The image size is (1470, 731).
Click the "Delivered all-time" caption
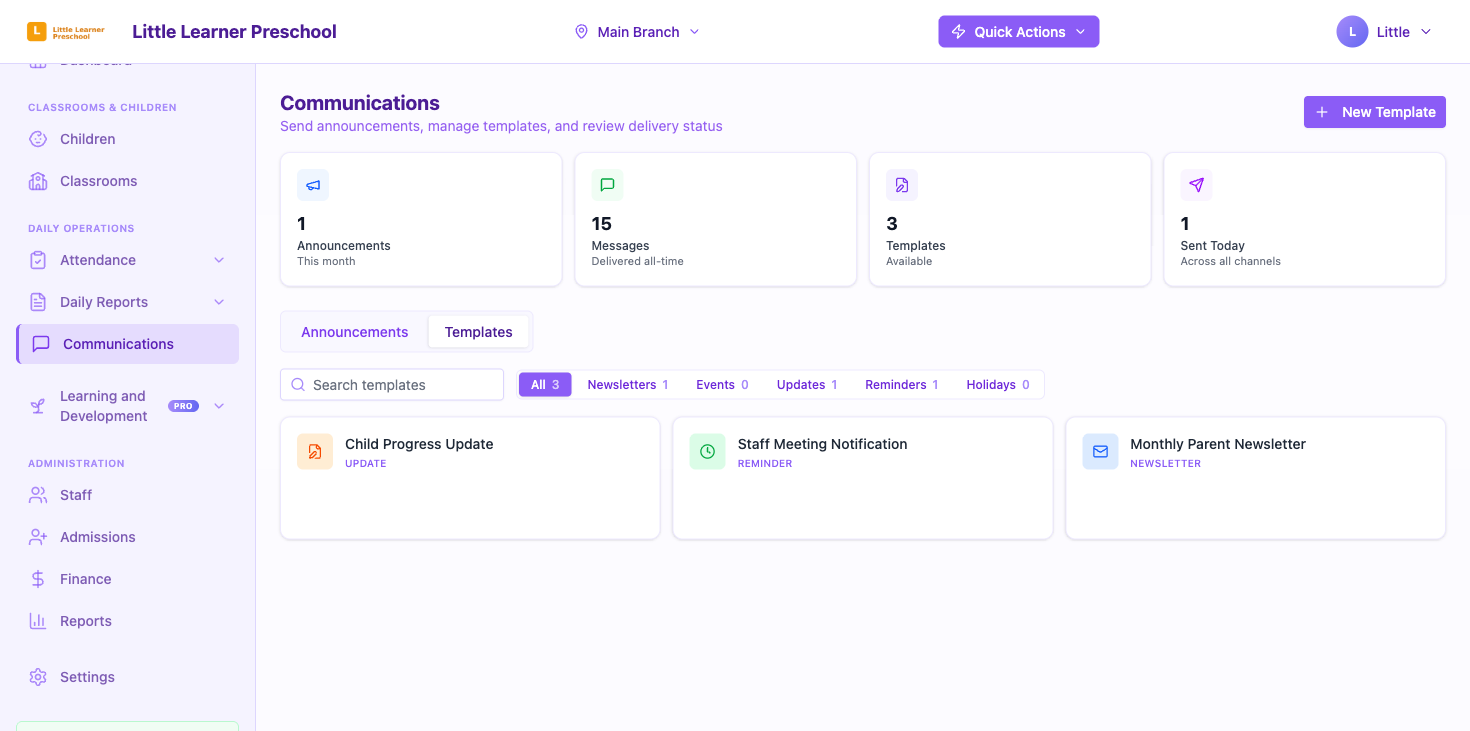637,261
